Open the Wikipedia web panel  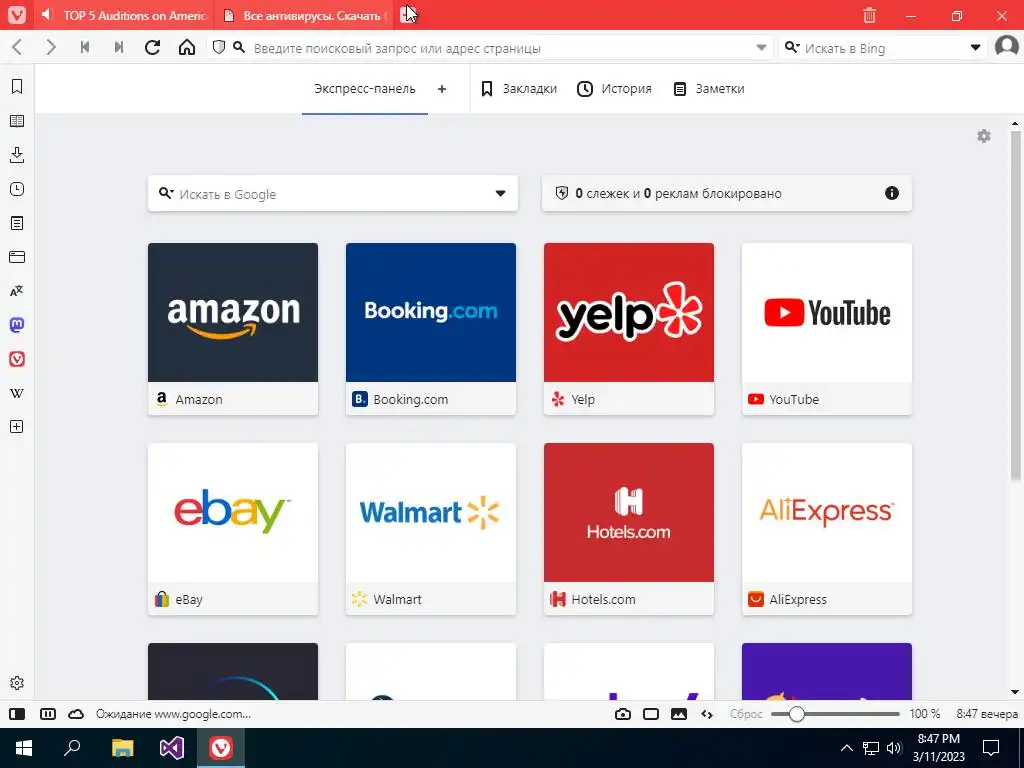[x=17, y=393]
